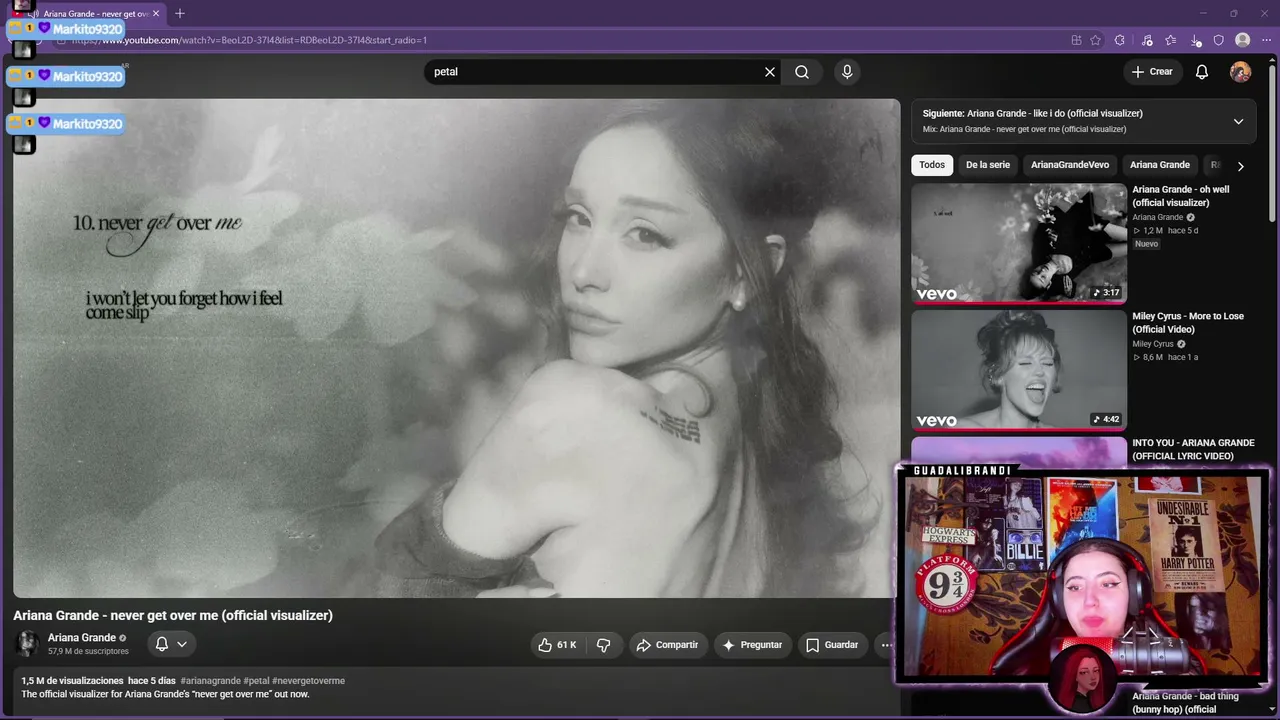1280x720 pixels.
Task: Open browser essentials shield icon
Action: point(1219,40)
